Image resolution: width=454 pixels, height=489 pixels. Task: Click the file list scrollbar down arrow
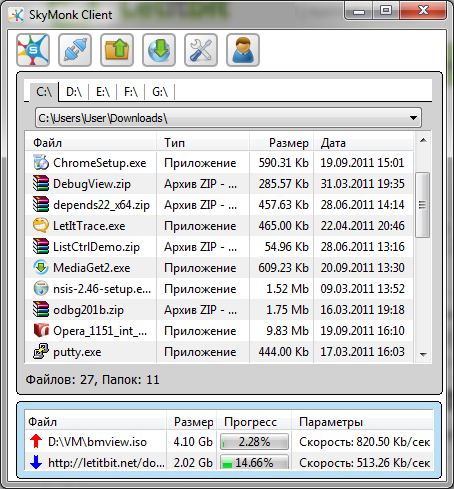[423, 355]
